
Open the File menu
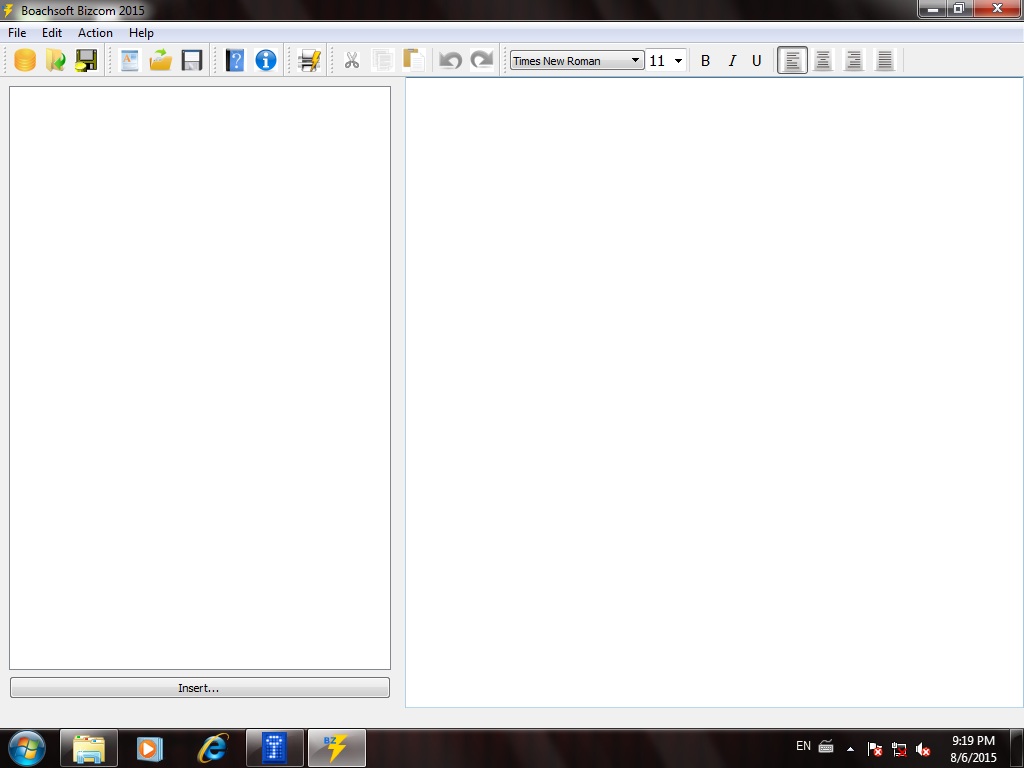17,33
